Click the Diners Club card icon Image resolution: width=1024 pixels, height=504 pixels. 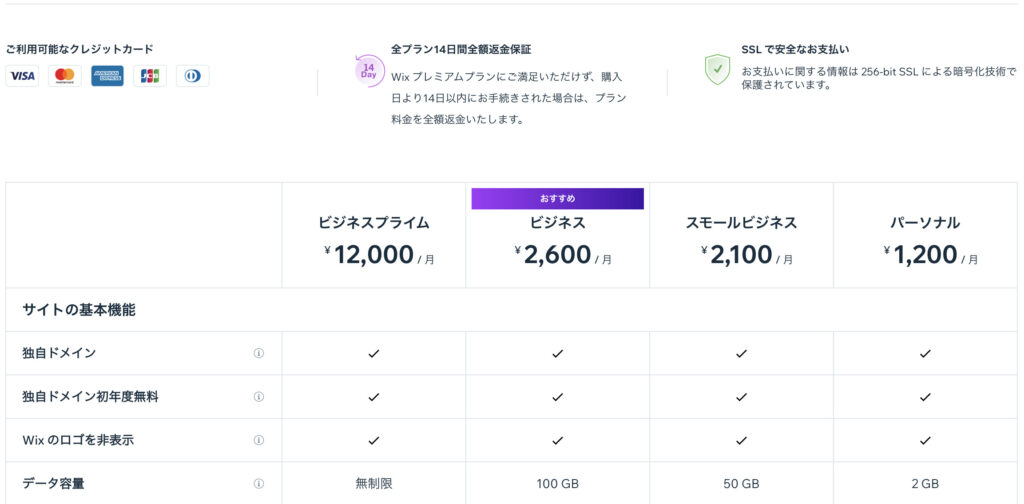click(193, 76)
